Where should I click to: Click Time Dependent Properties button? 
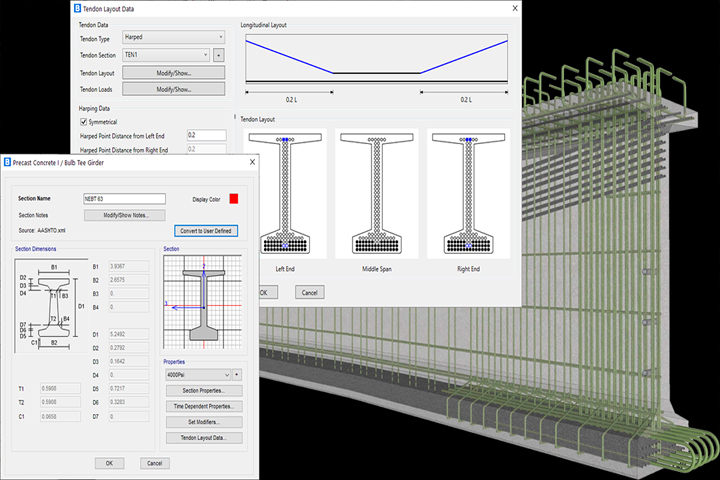click(204, 407)
